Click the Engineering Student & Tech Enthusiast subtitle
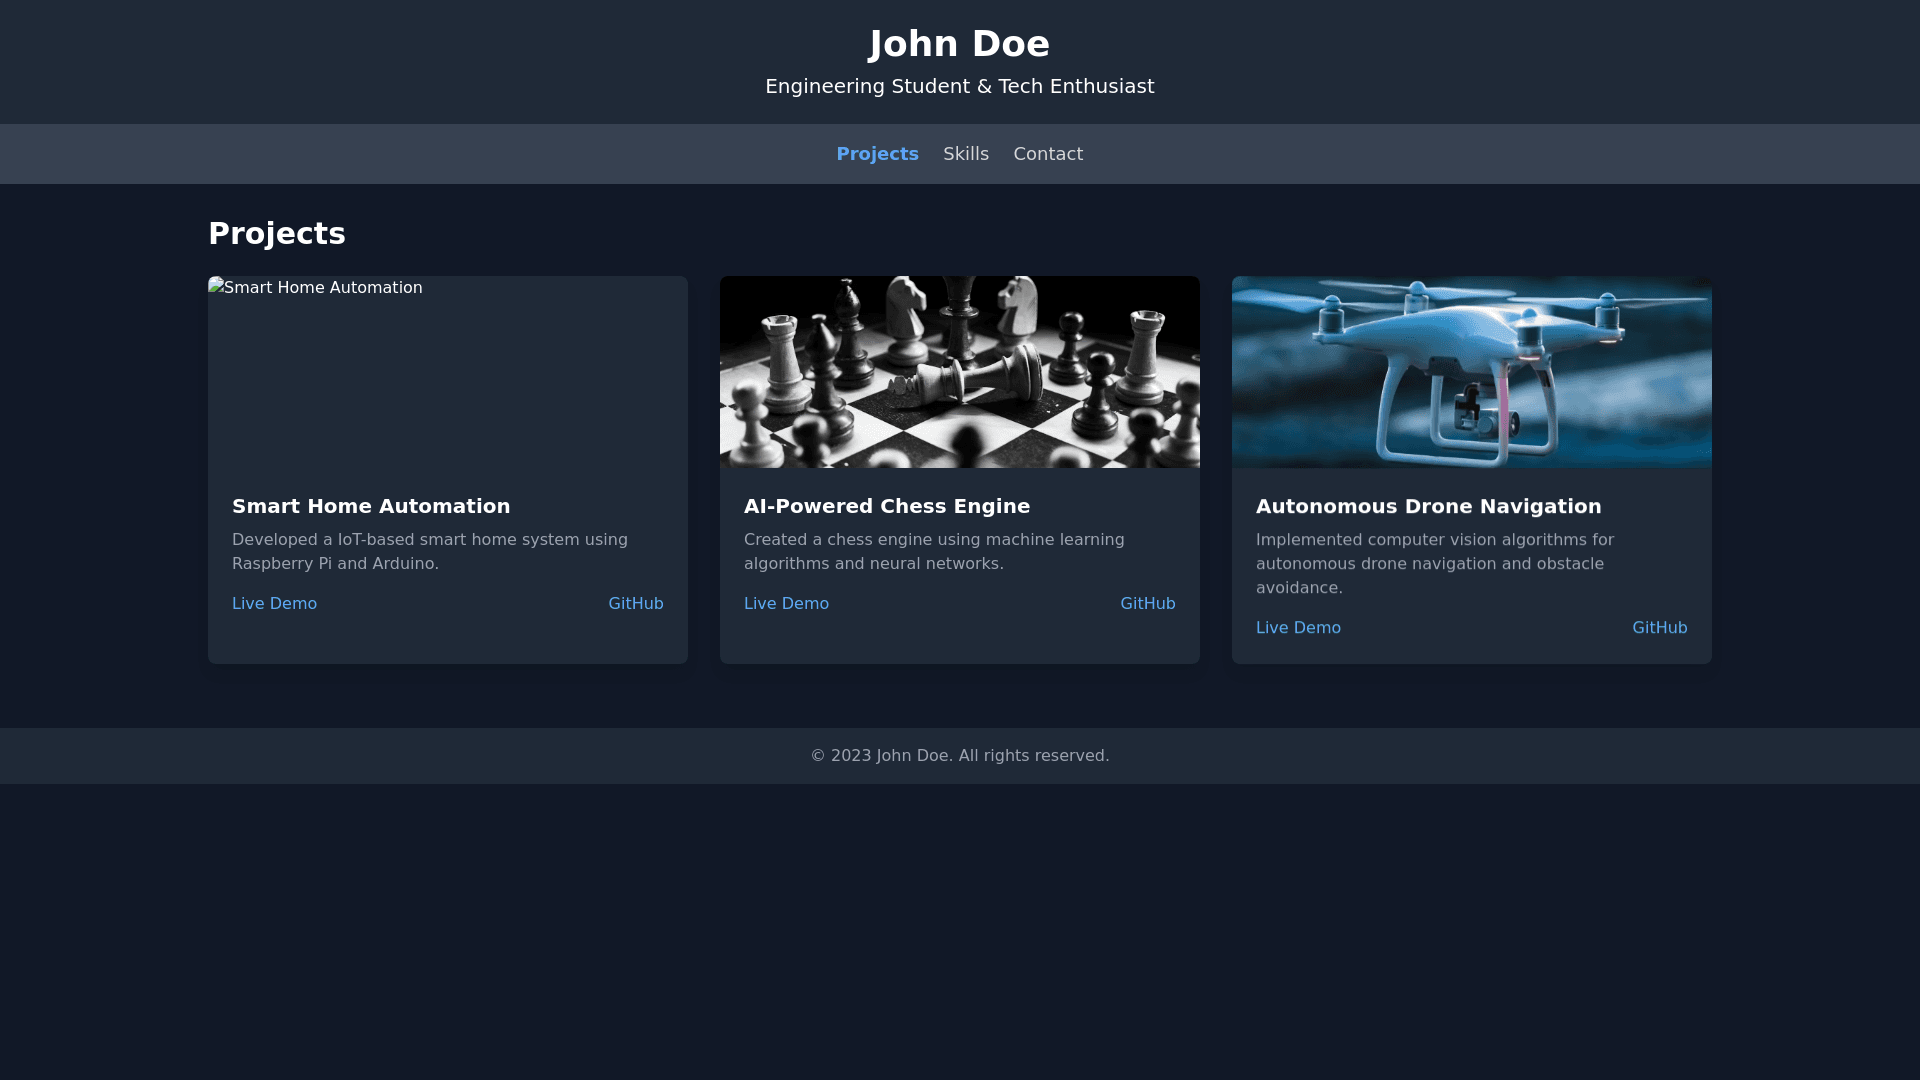This screenshot has width=1920, height=1080. 959,87
